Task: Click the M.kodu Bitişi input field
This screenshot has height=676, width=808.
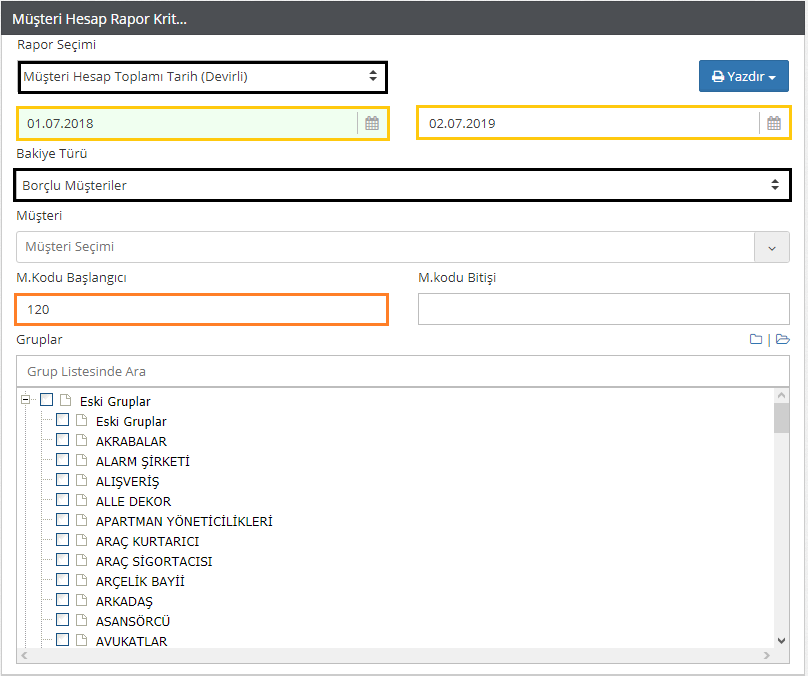Action: click(x=603, y=310)
